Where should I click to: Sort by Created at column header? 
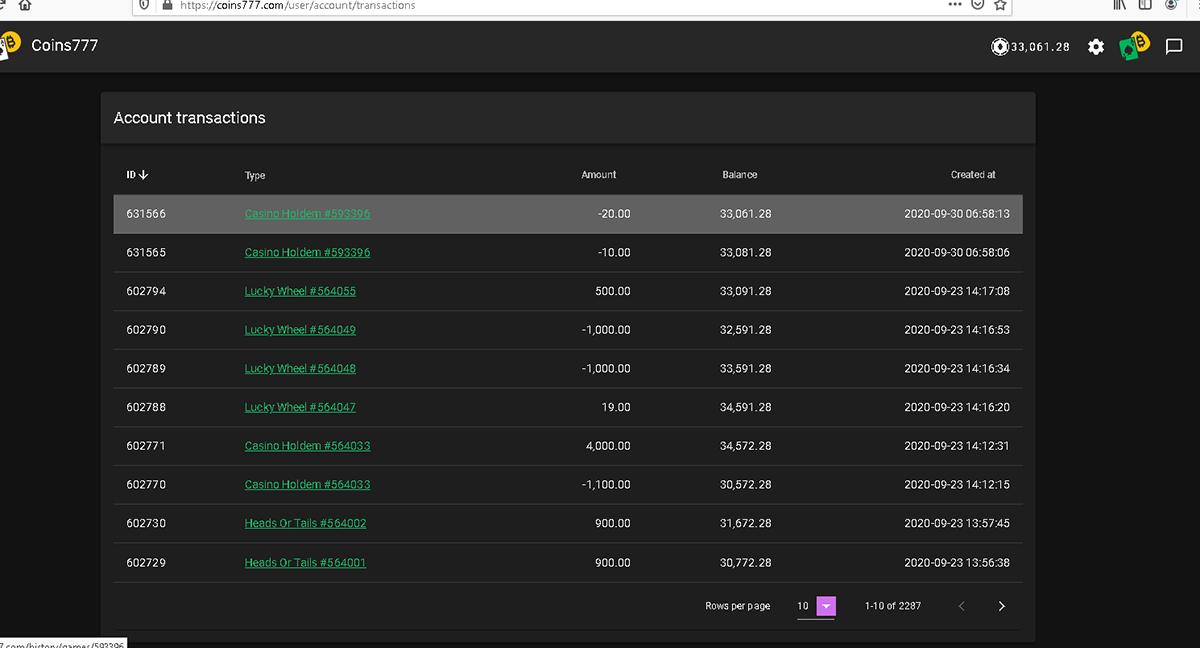pyautogui.click(x=973, y=175)
